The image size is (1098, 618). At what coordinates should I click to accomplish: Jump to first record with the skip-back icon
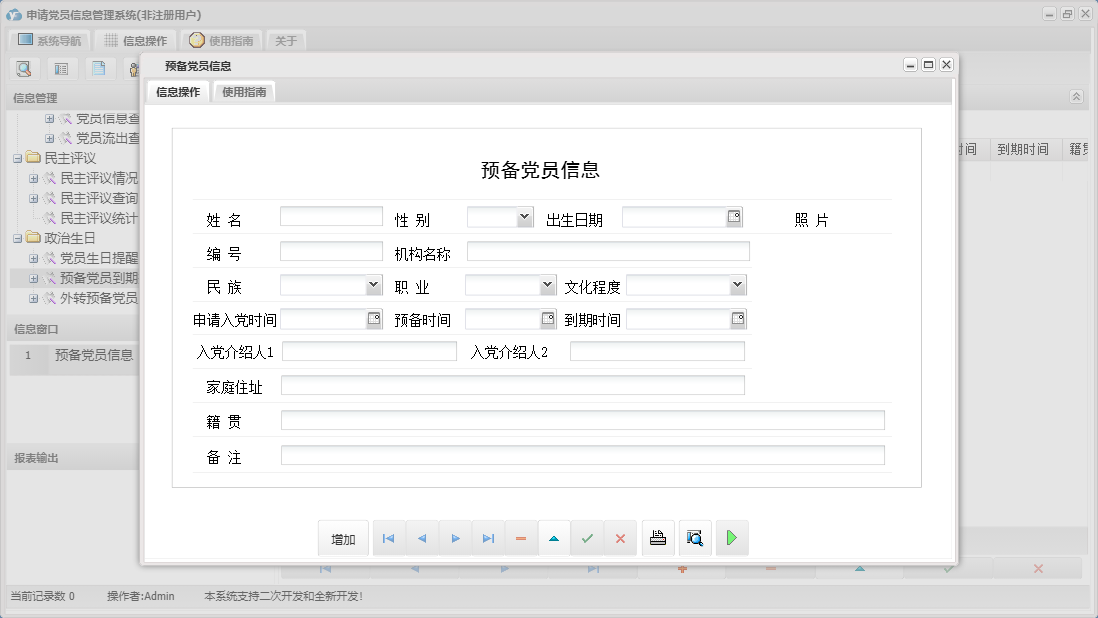[388, 538]
